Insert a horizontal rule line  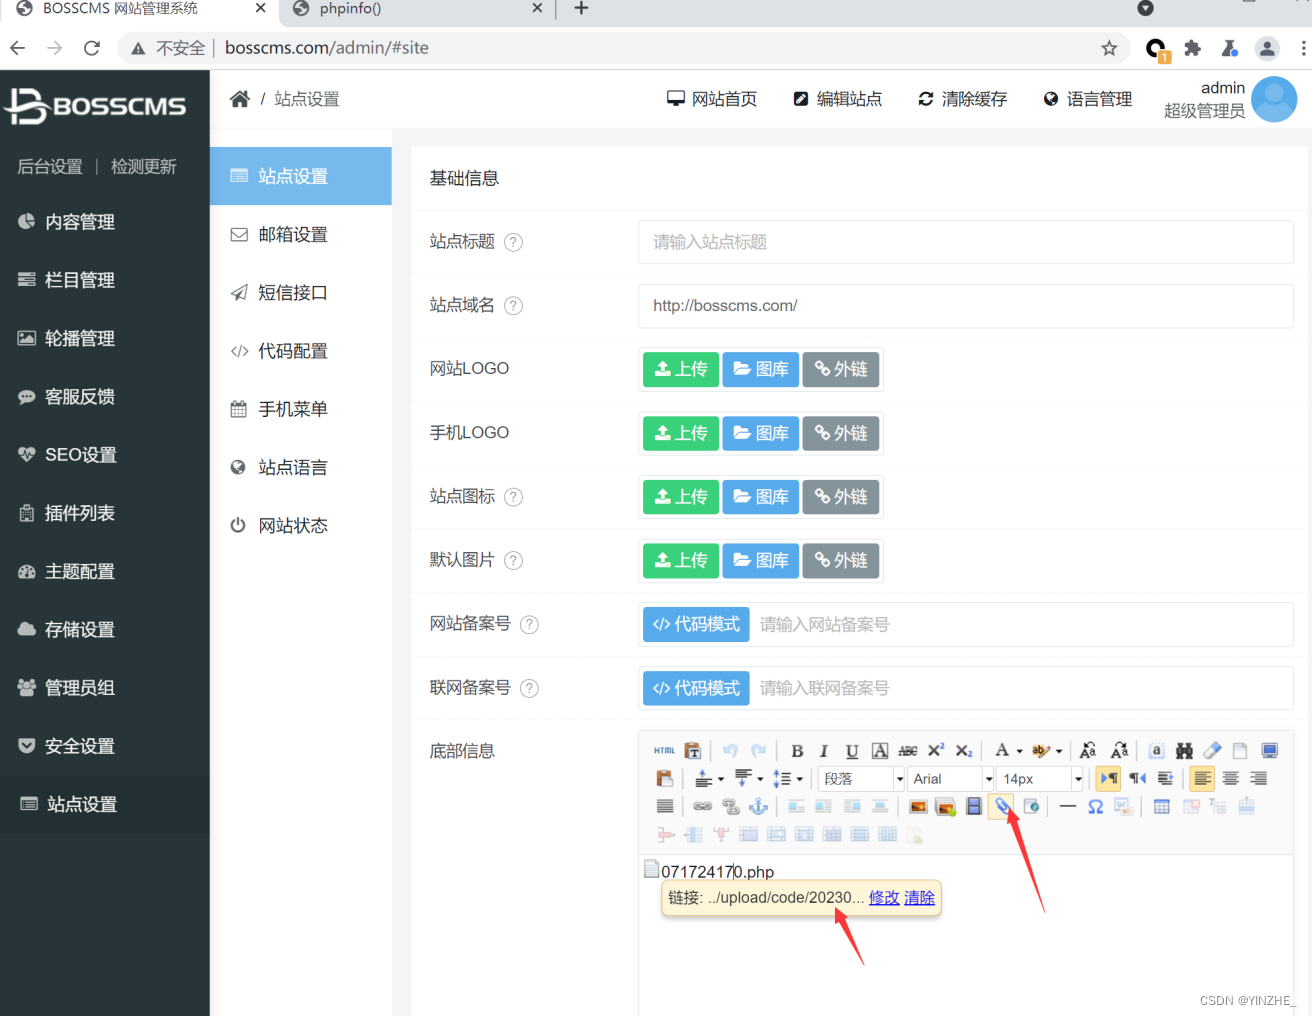pyautogui.click(x=1068, y=806)
